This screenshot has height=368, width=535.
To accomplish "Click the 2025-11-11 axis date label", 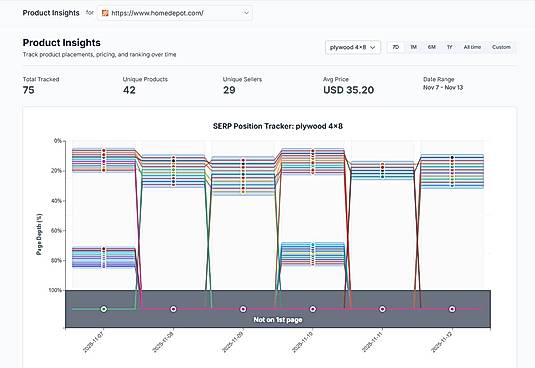I will (372, 342).
